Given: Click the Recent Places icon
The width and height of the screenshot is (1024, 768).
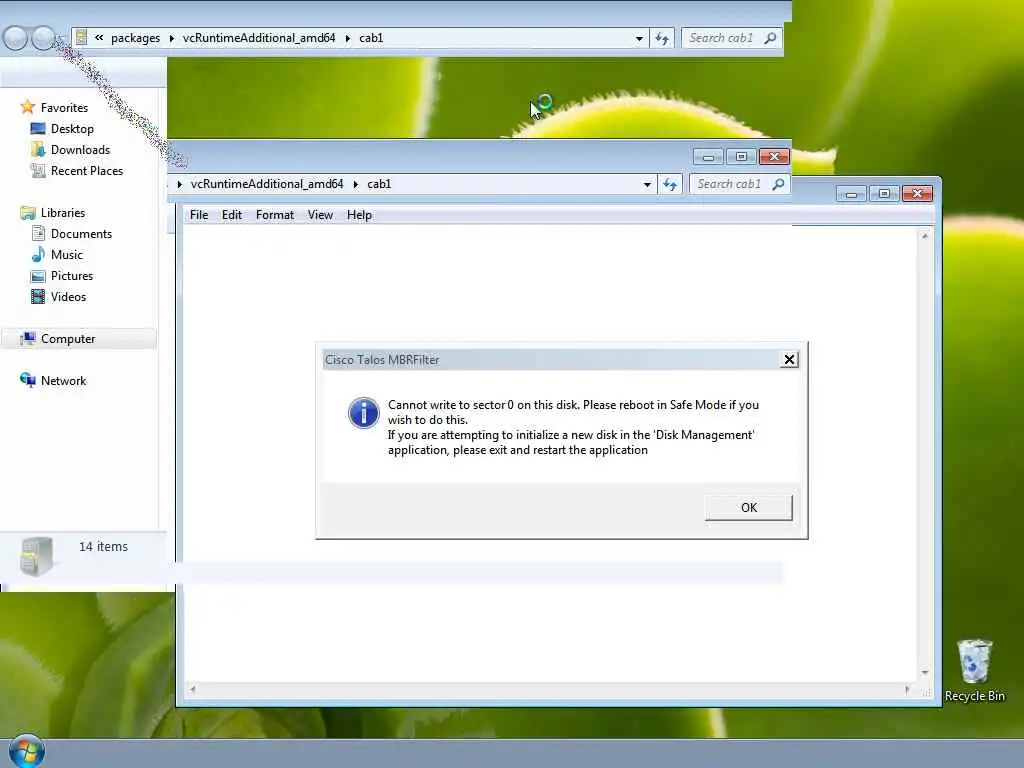Looking at the screenshot, I should [38, 170].
